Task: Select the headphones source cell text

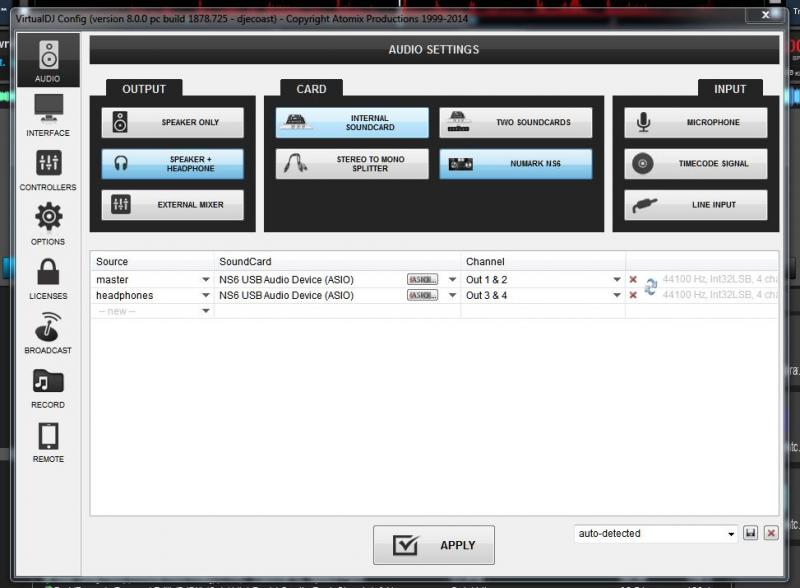Action: [124, 296]
